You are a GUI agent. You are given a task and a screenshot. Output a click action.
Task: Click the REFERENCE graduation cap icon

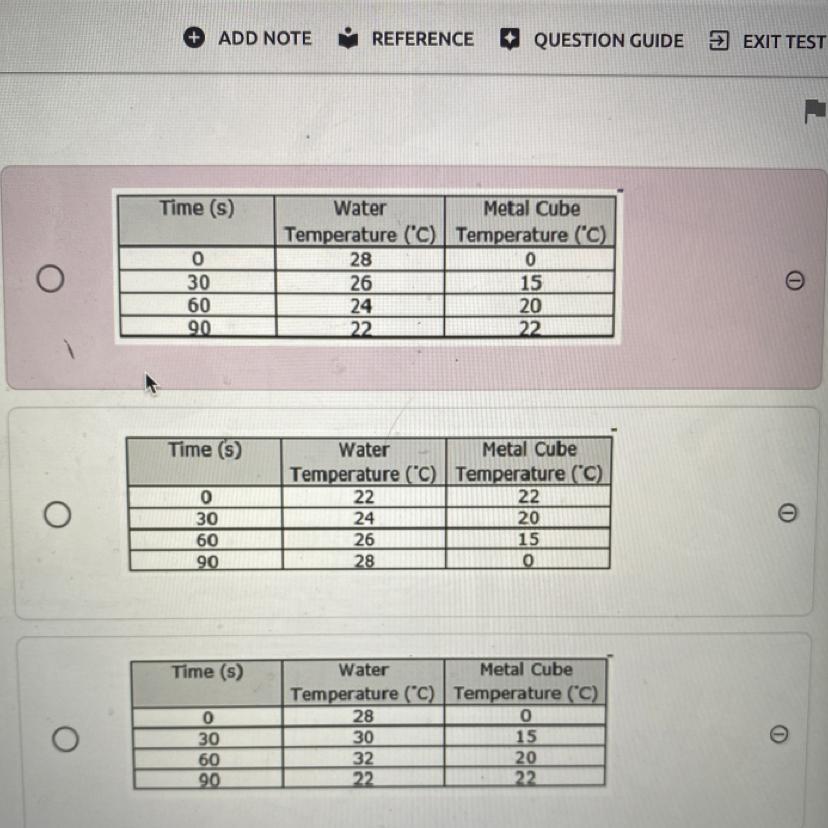pyautogui.click(x=348, y=39)
